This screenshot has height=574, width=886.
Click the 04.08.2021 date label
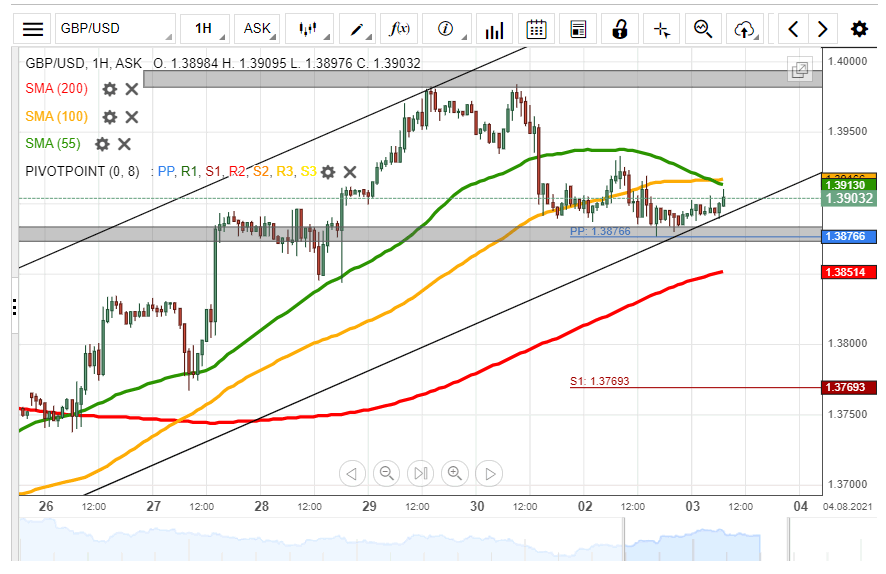pos(848,506)
